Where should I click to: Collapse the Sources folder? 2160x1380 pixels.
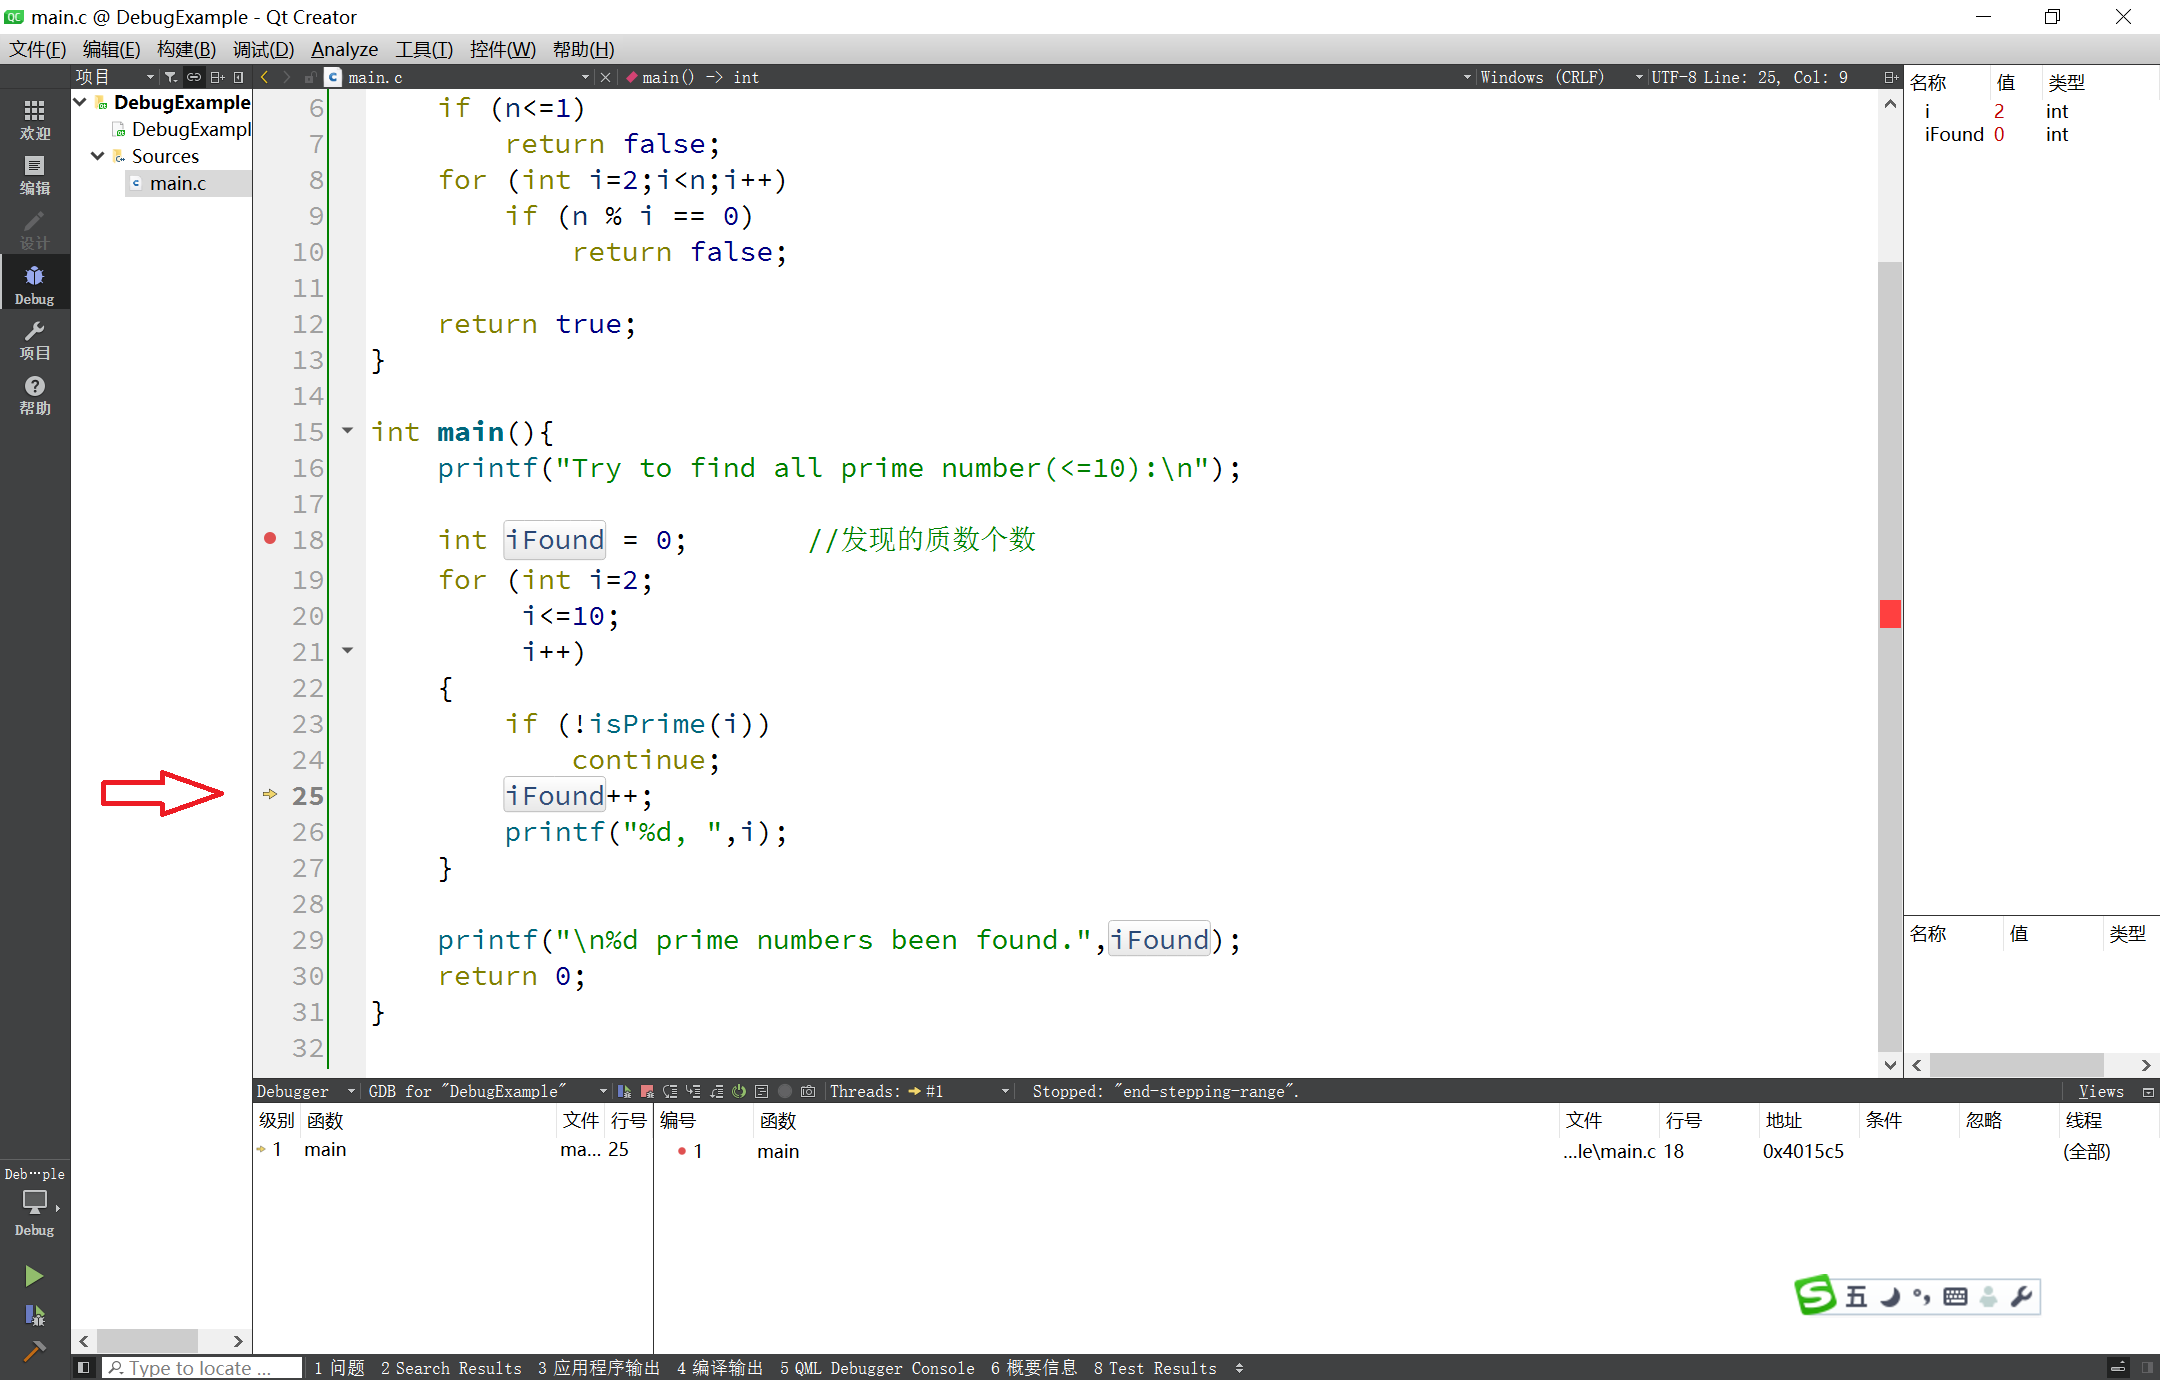click(x=98, y=156)
